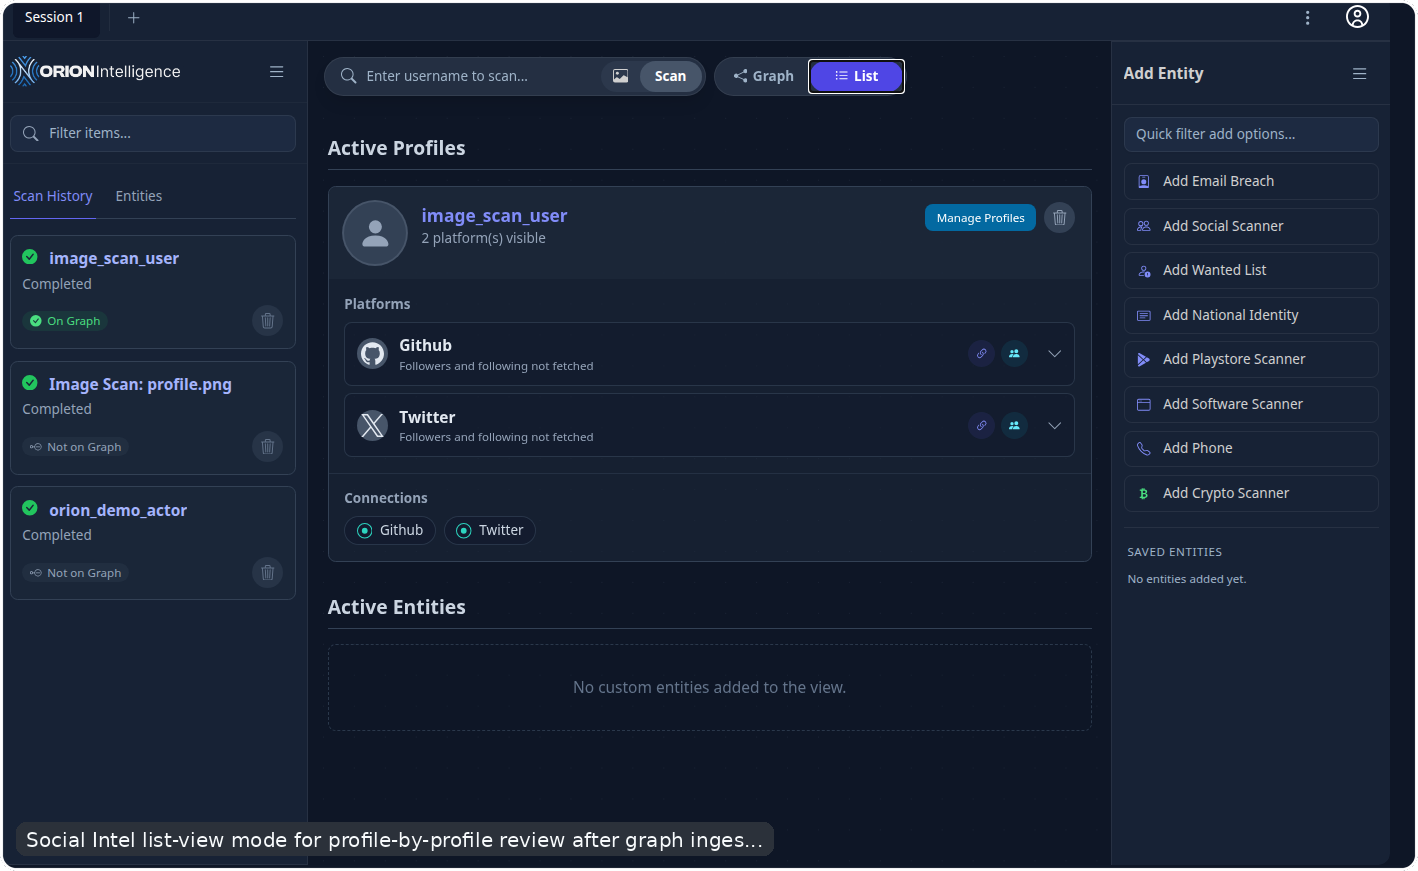
Task: Click the Scan button
Action: tap(670, 76)
